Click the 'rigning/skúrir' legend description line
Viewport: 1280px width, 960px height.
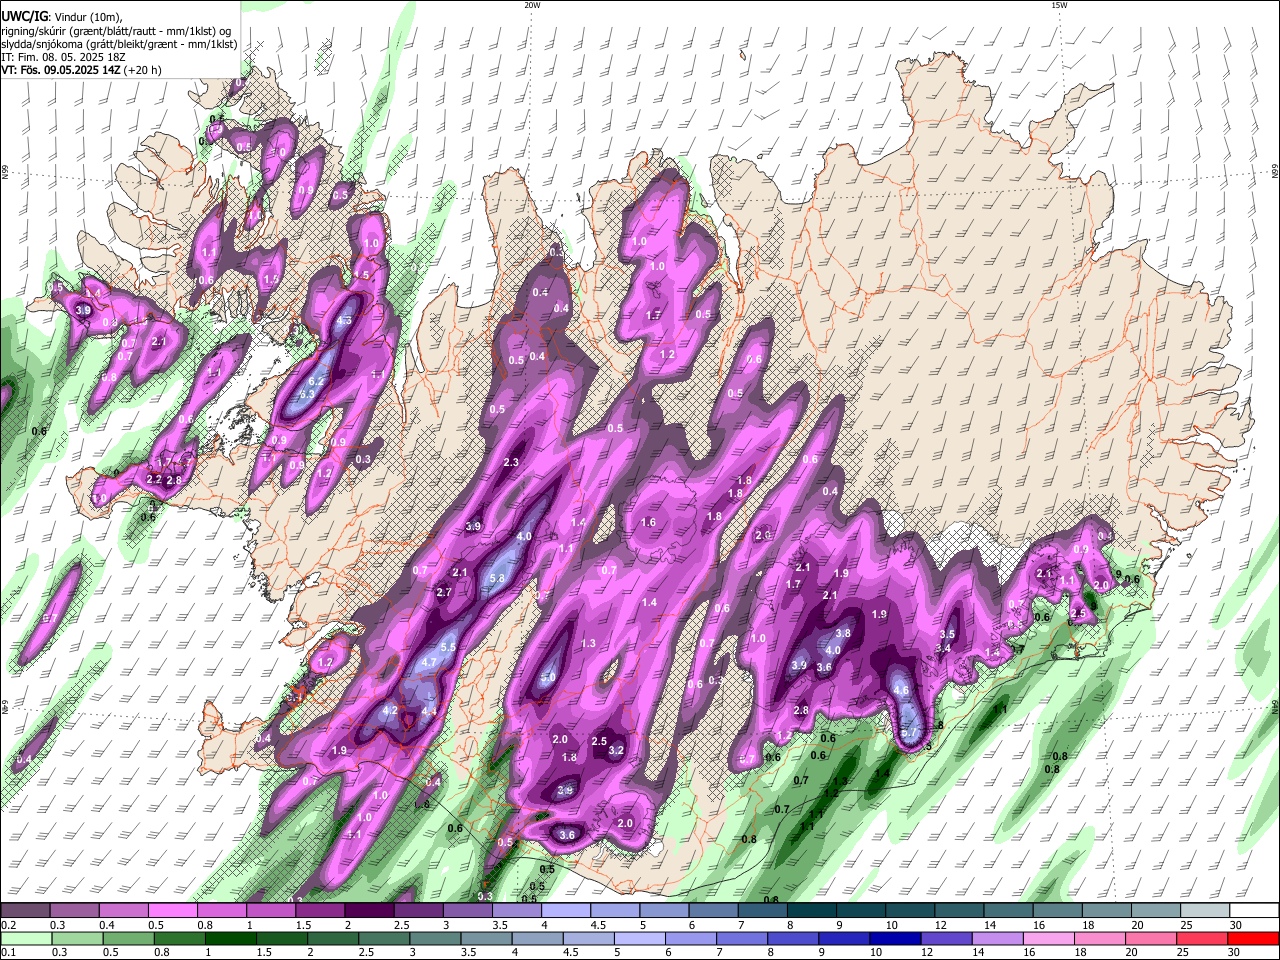(x=117, y=31)
